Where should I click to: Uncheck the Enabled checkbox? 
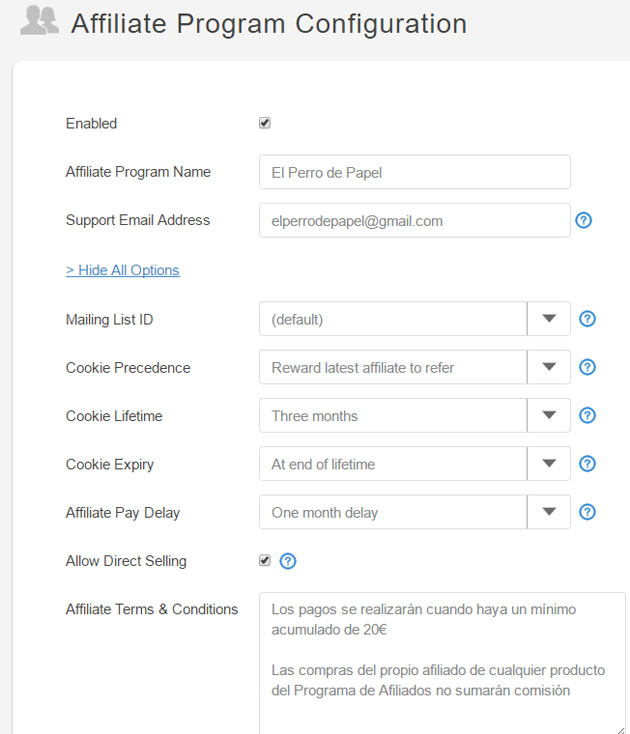[x=265, y=123]
